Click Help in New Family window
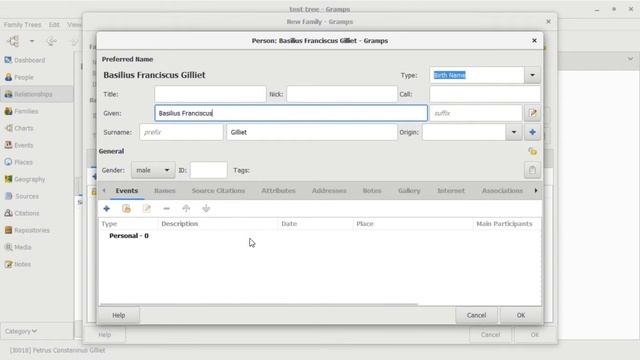640x360 pixels. [104, 335]
